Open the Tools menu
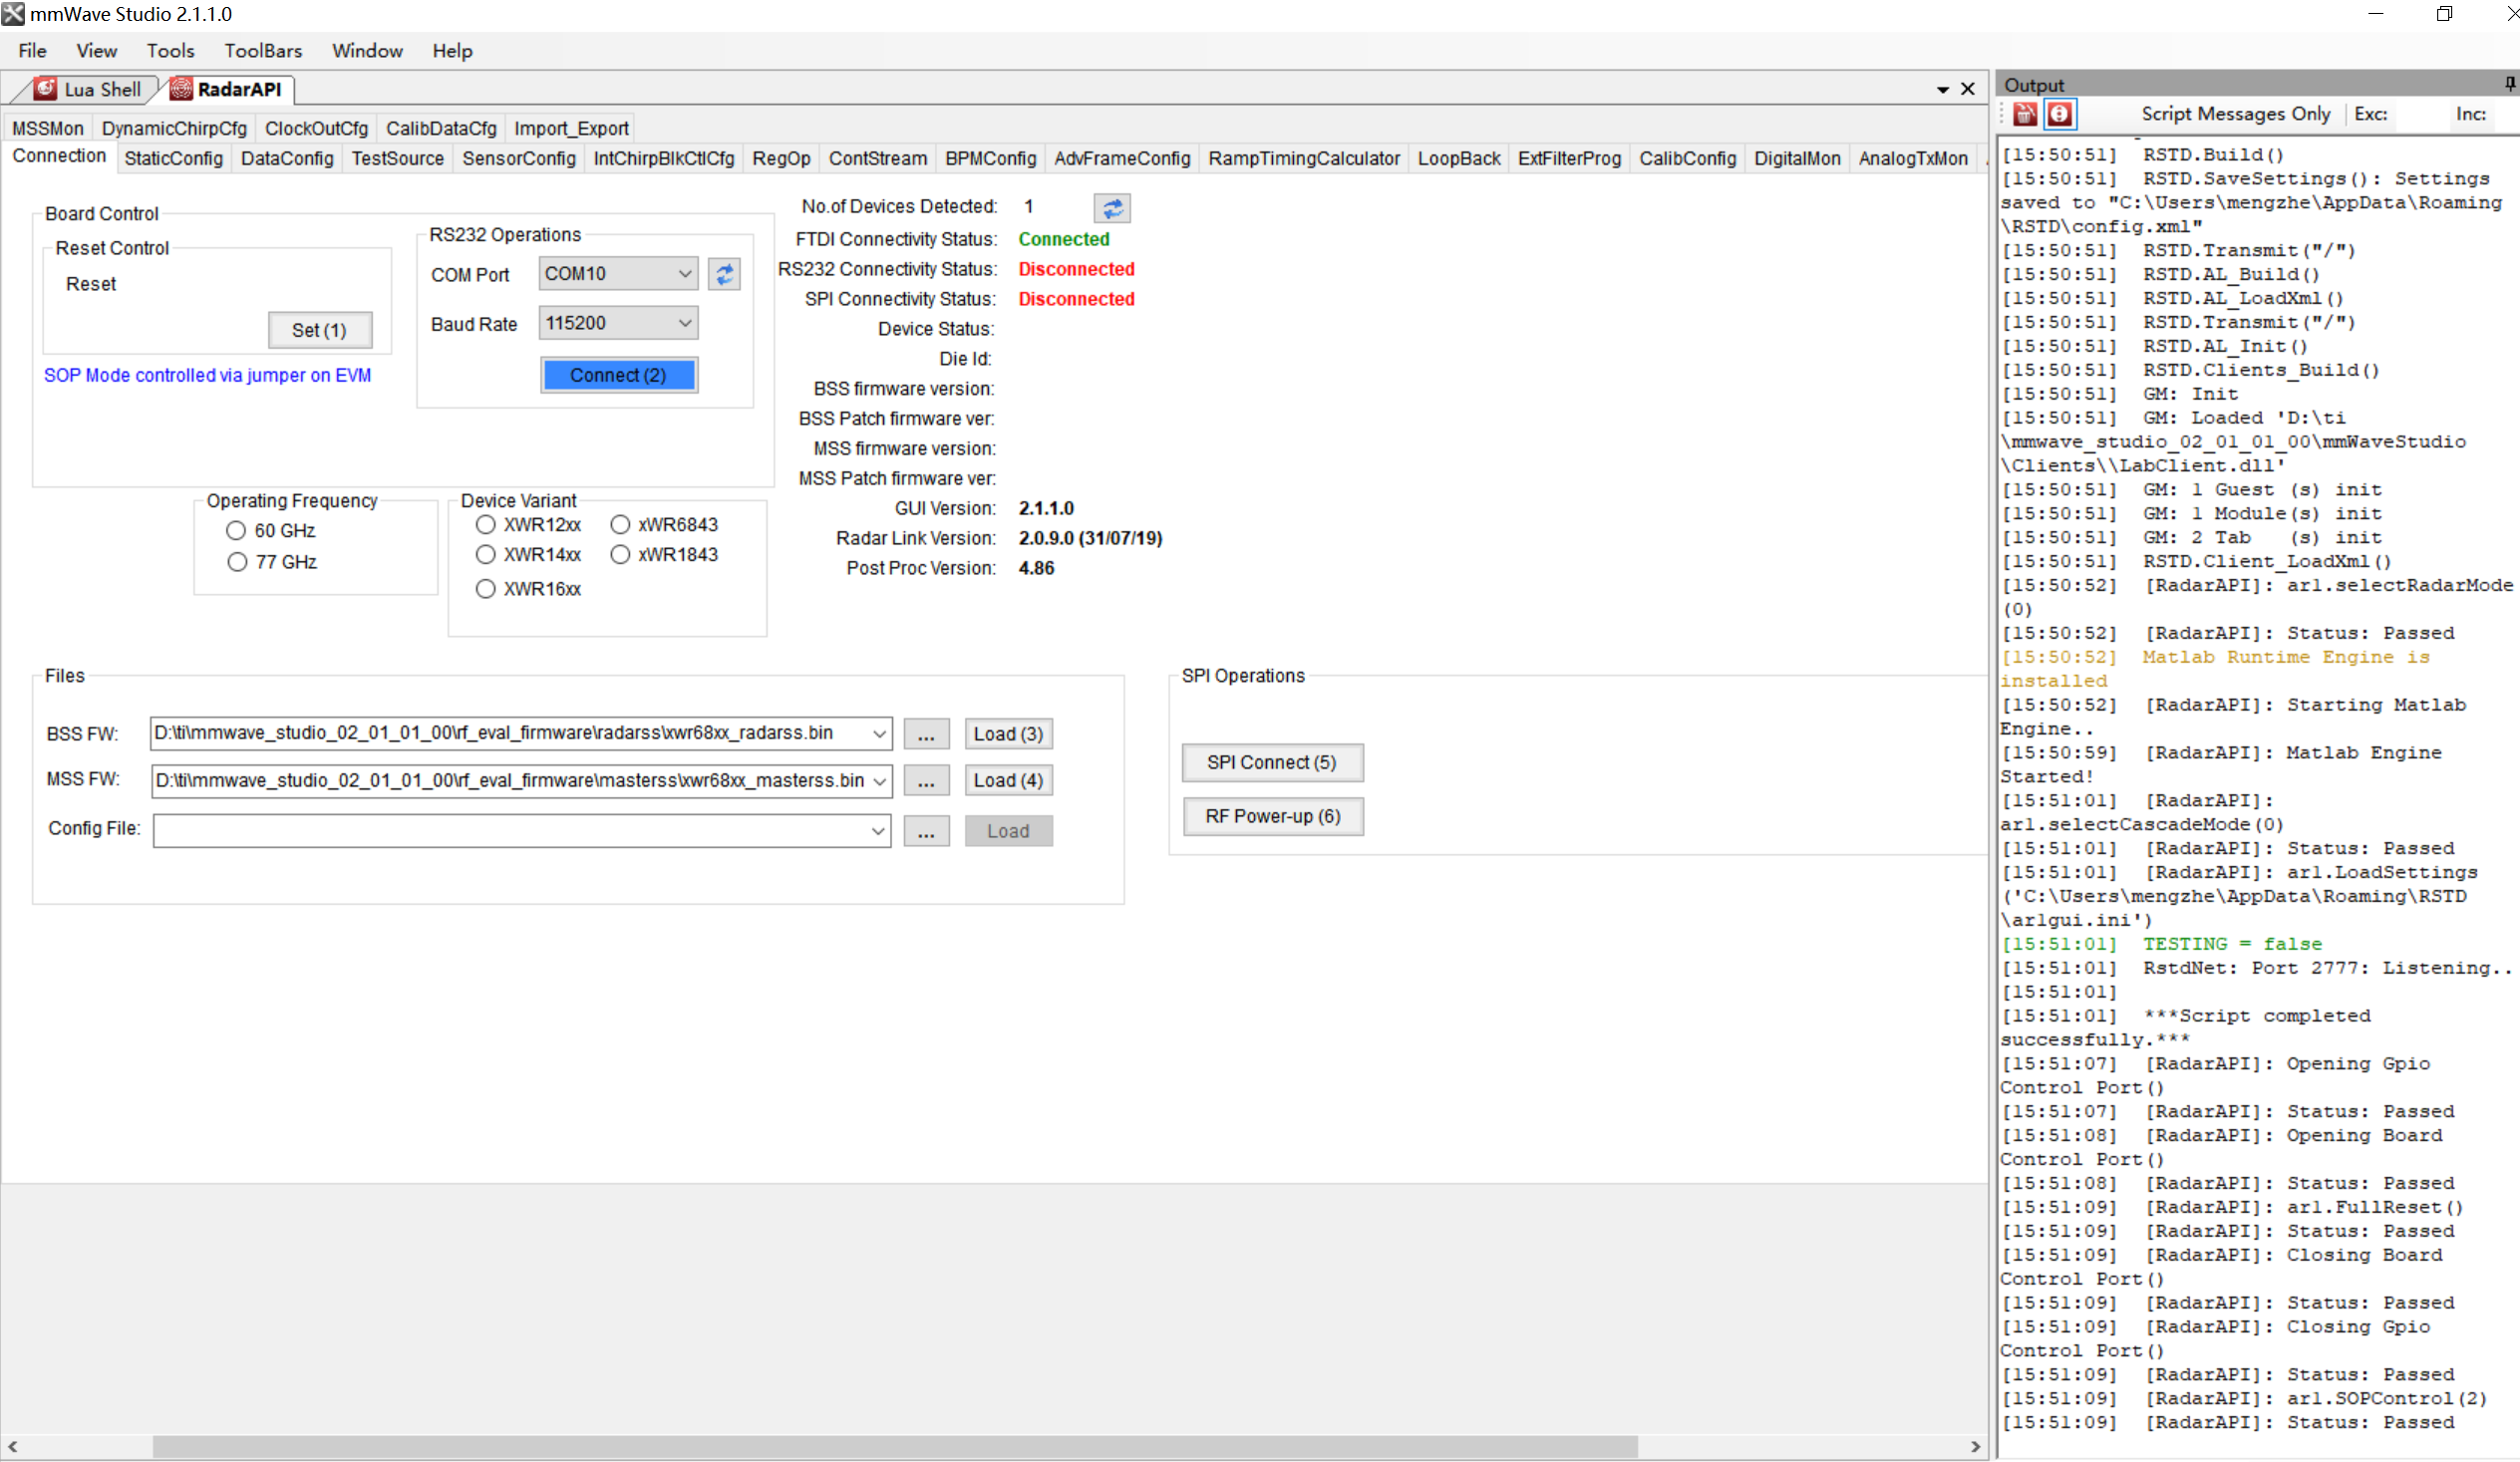 170,51
